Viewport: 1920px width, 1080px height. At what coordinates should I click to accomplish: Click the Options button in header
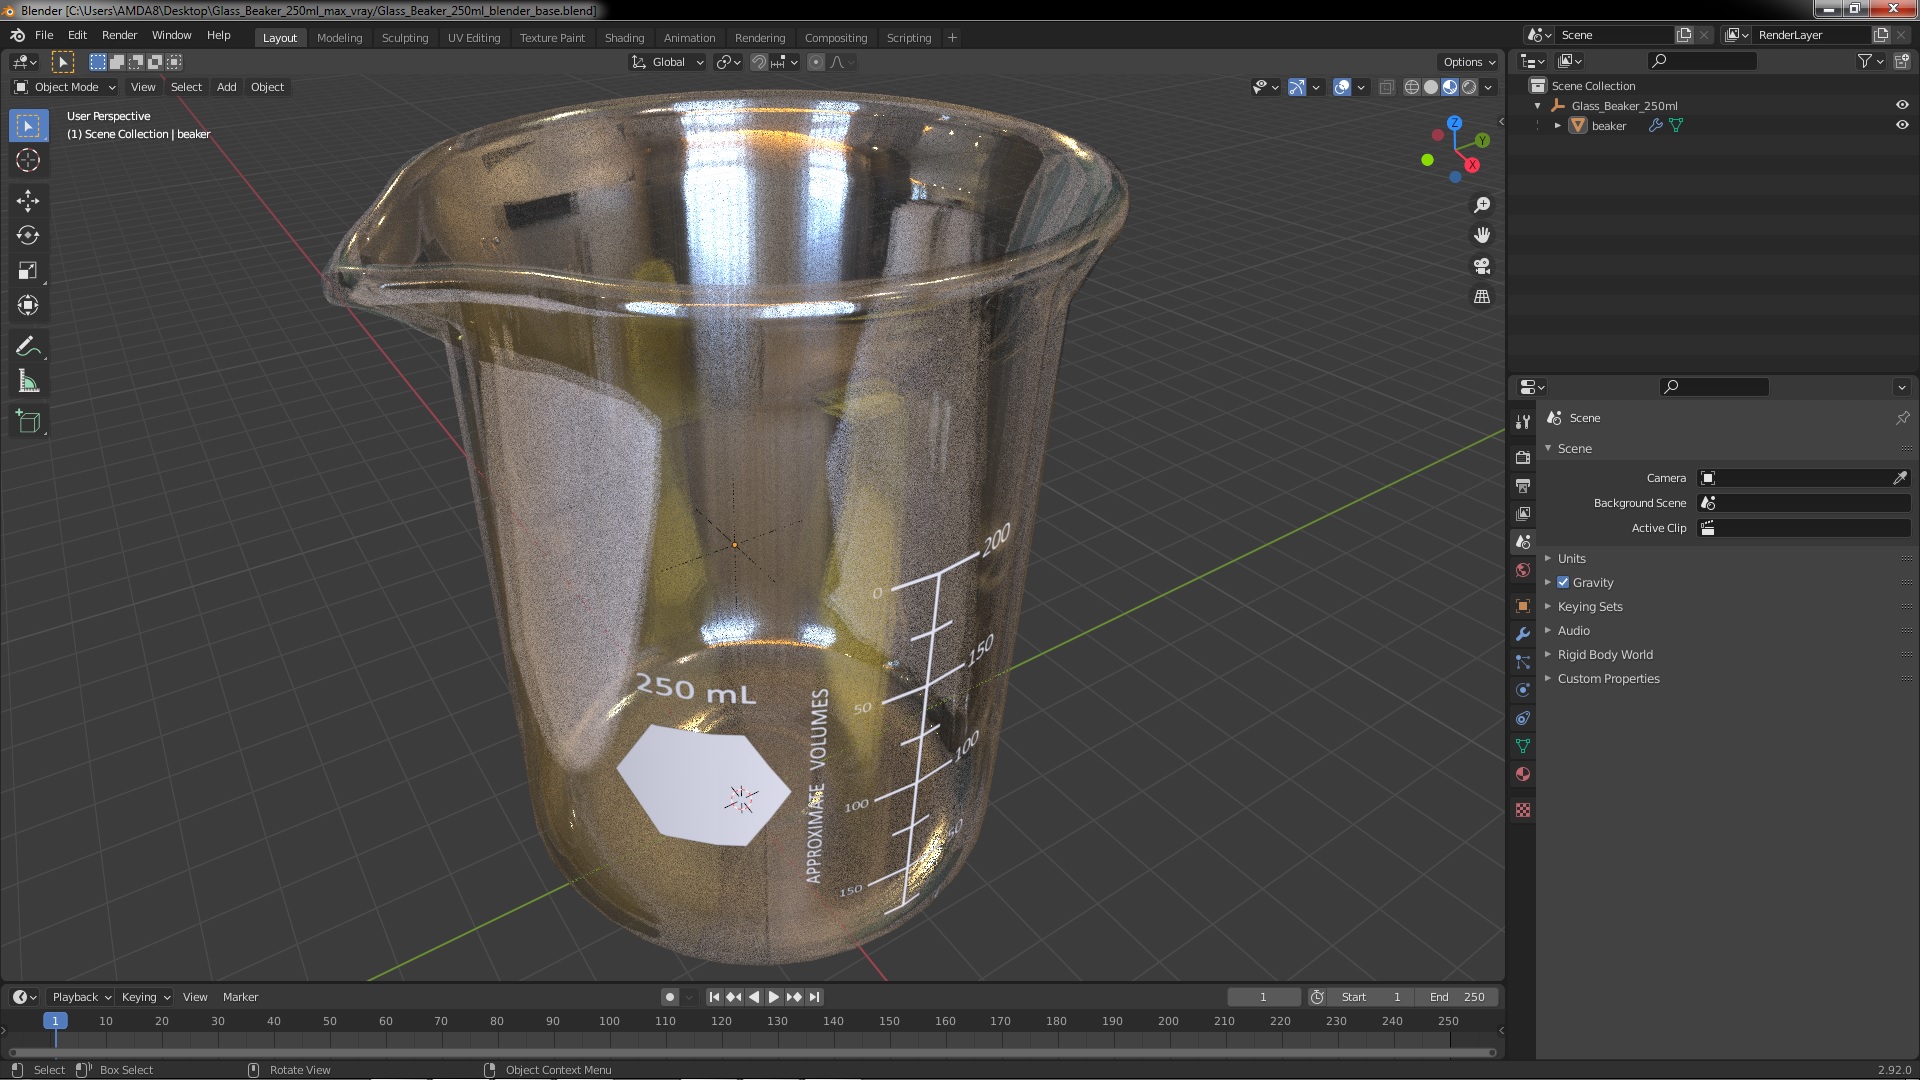[x=1468, y=62]
